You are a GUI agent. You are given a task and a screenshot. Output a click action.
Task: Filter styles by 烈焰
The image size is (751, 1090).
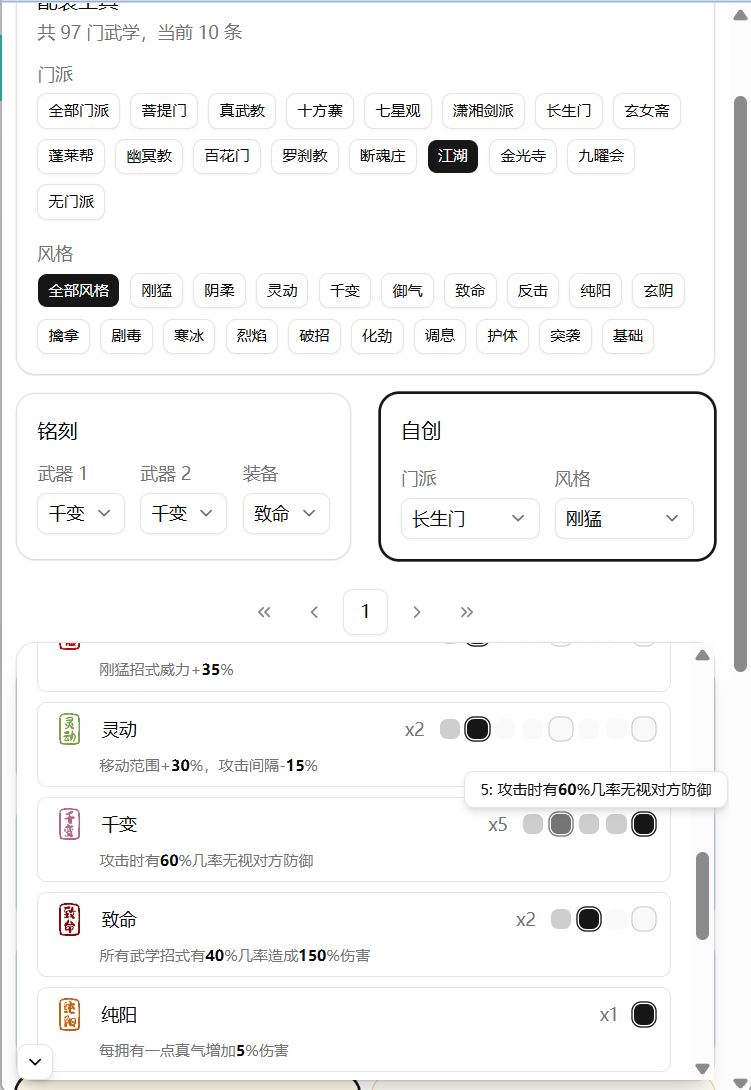[x=252, y=336]
